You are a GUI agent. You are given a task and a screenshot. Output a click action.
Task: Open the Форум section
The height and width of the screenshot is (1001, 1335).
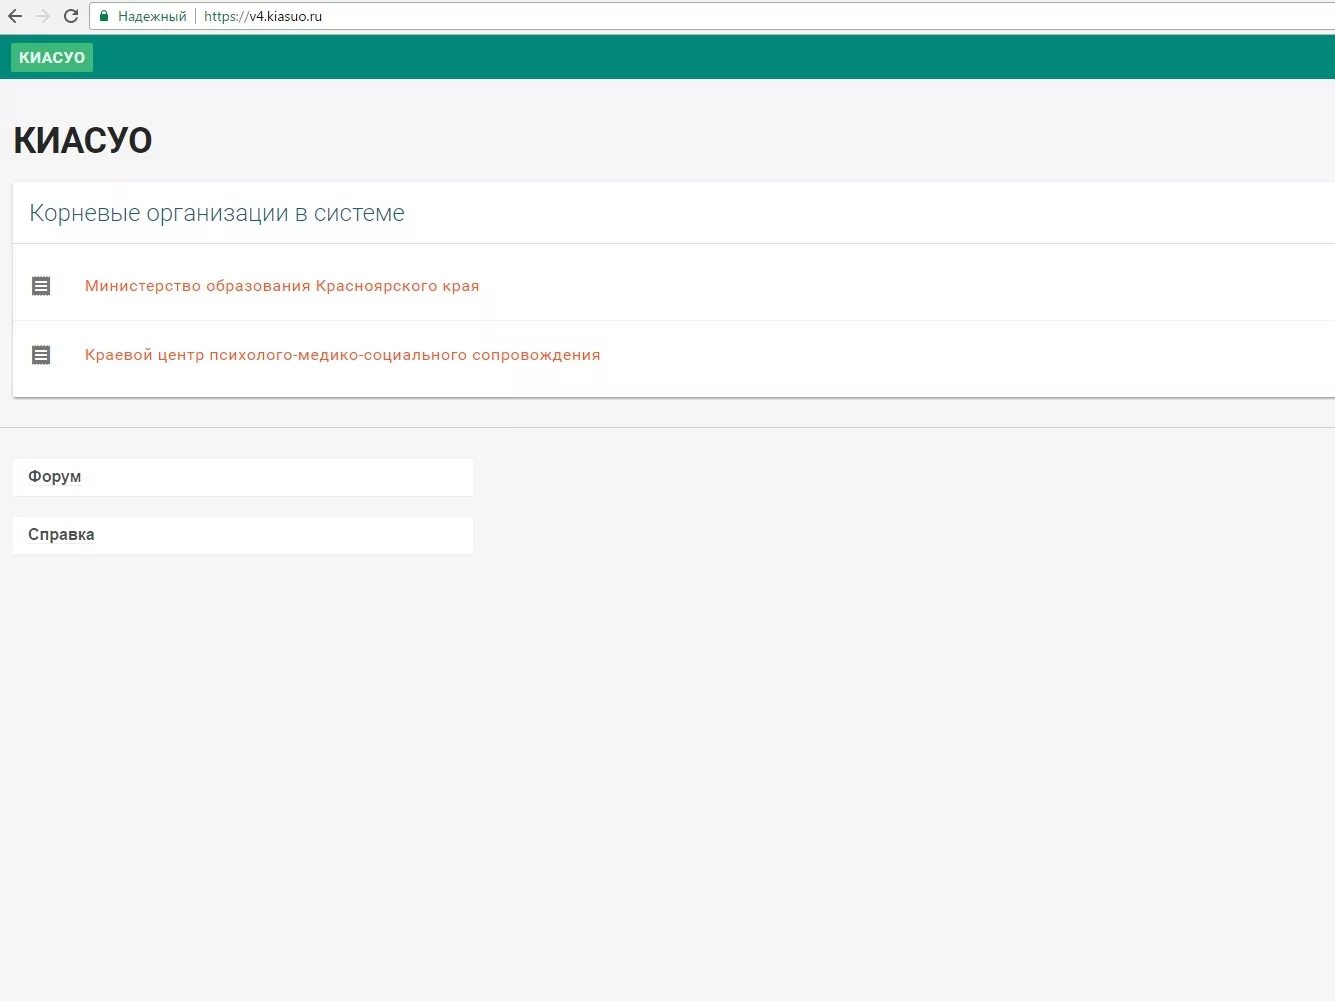coord(243,477)
